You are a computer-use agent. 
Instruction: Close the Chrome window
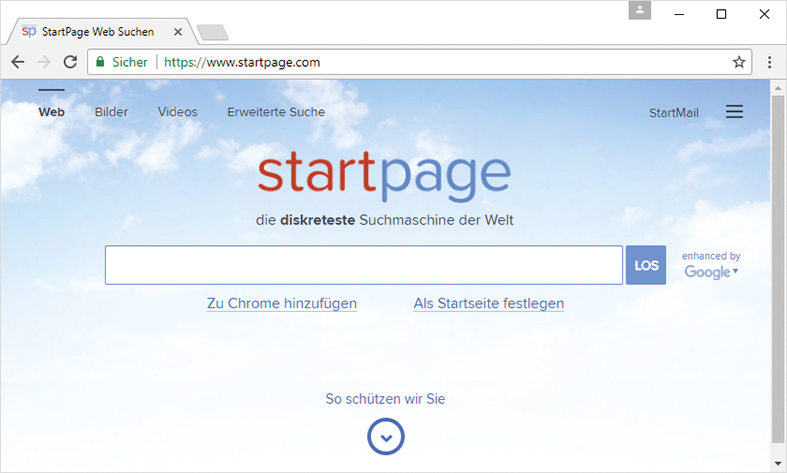pyautogui.click(x=764, y=14)
